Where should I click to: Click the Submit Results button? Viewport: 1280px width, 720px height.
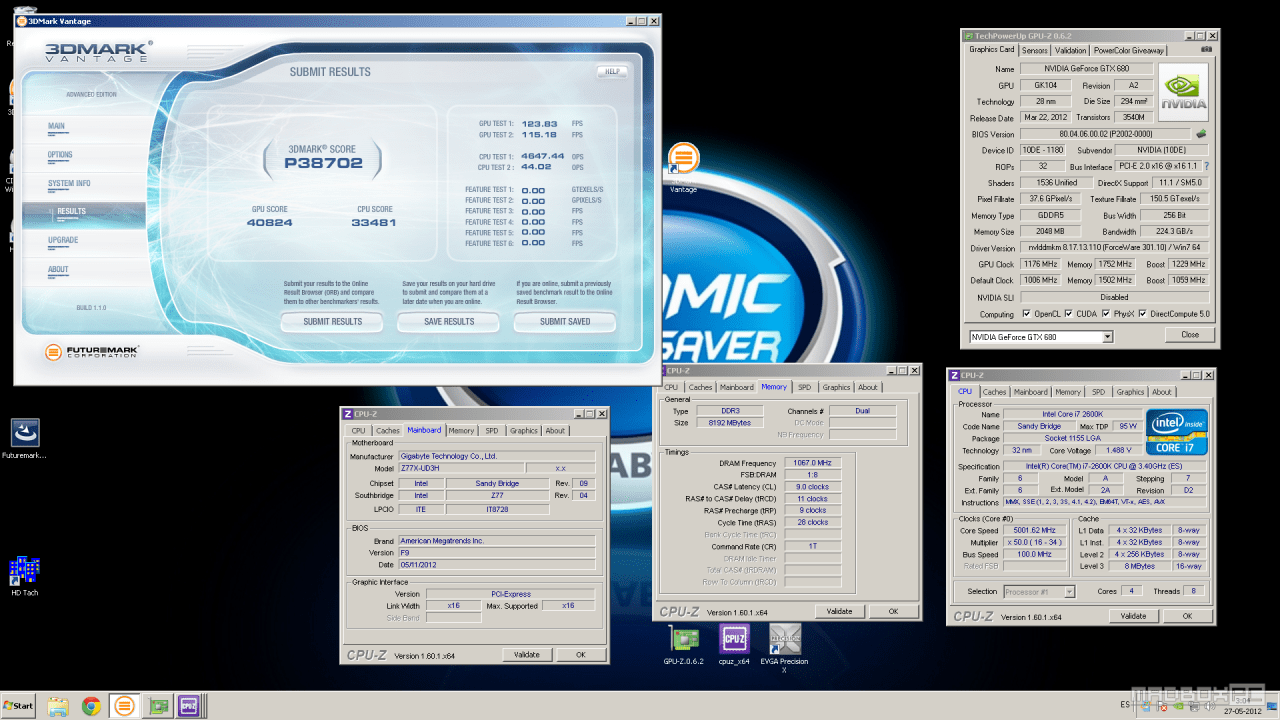(333, 322)
